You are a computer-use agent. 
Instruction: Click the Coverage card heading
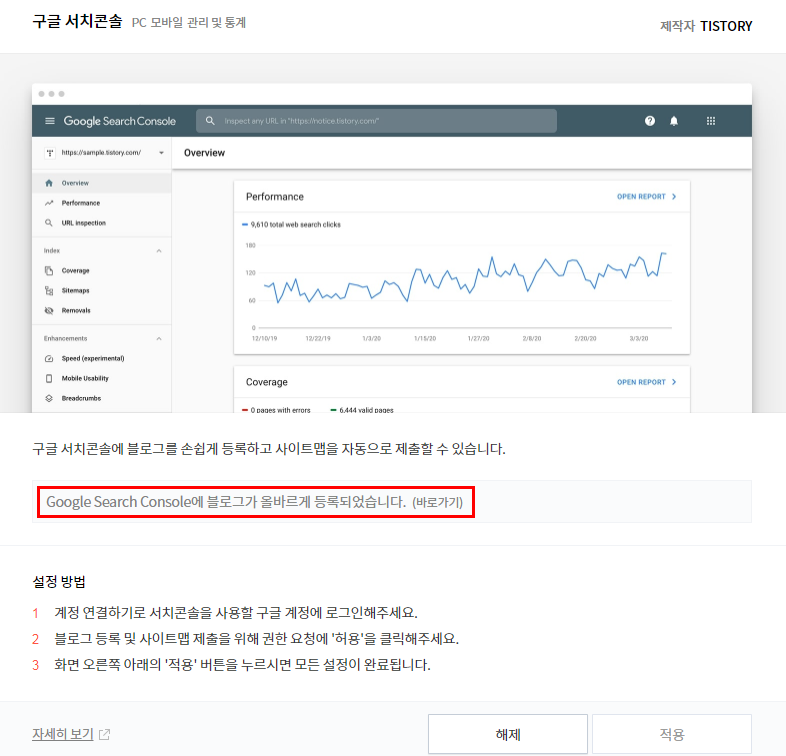tap(267, 382)
